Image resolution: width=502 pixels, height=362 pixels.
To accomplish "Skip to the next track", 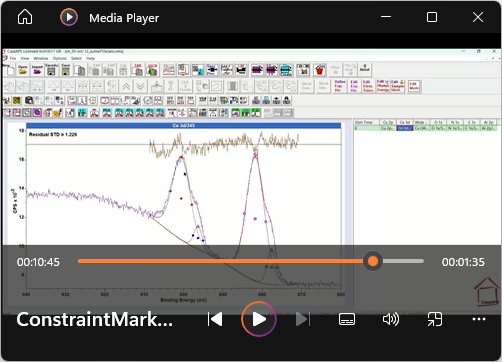I will (x=303, y=319).
